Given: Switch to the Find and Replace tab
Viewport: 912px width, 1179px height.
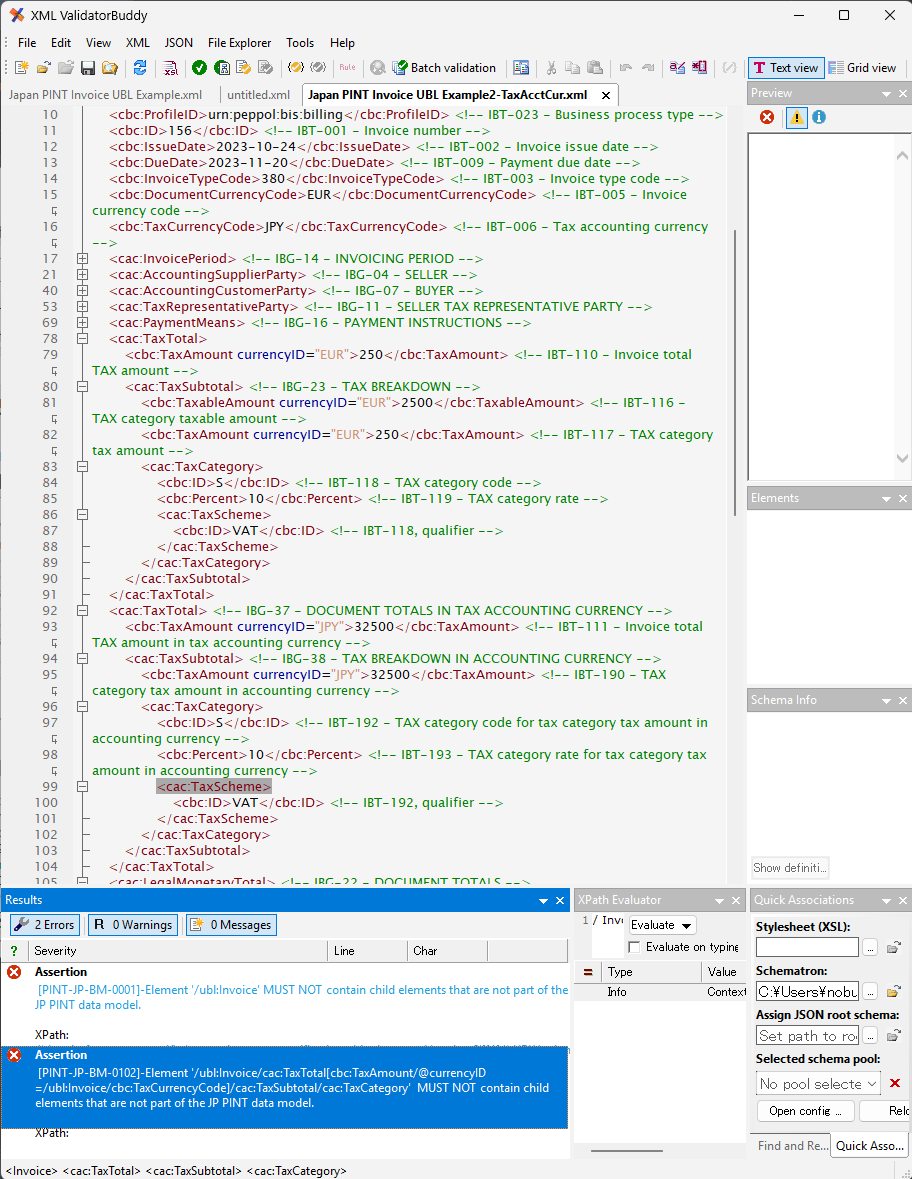Looking at the screenshot, I should click(x=792, y=1145).
